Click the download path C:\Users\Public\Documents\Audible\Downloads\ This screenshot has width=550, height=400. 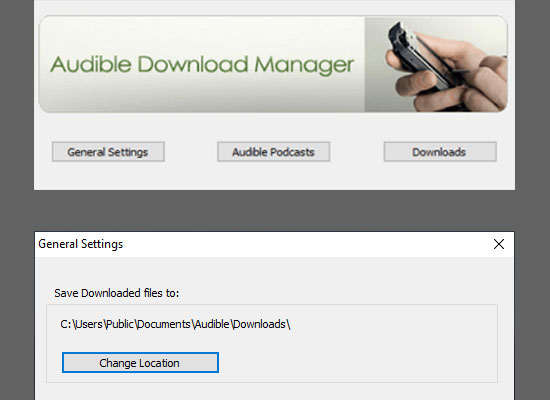coord(175,324)
